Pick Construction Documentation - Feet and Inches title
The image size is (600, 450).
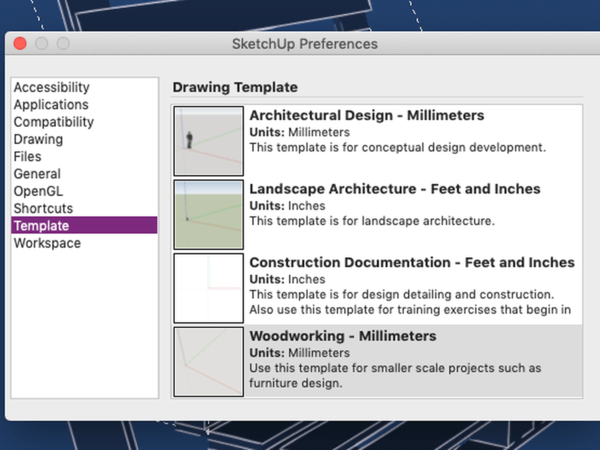tap(411, 262)
